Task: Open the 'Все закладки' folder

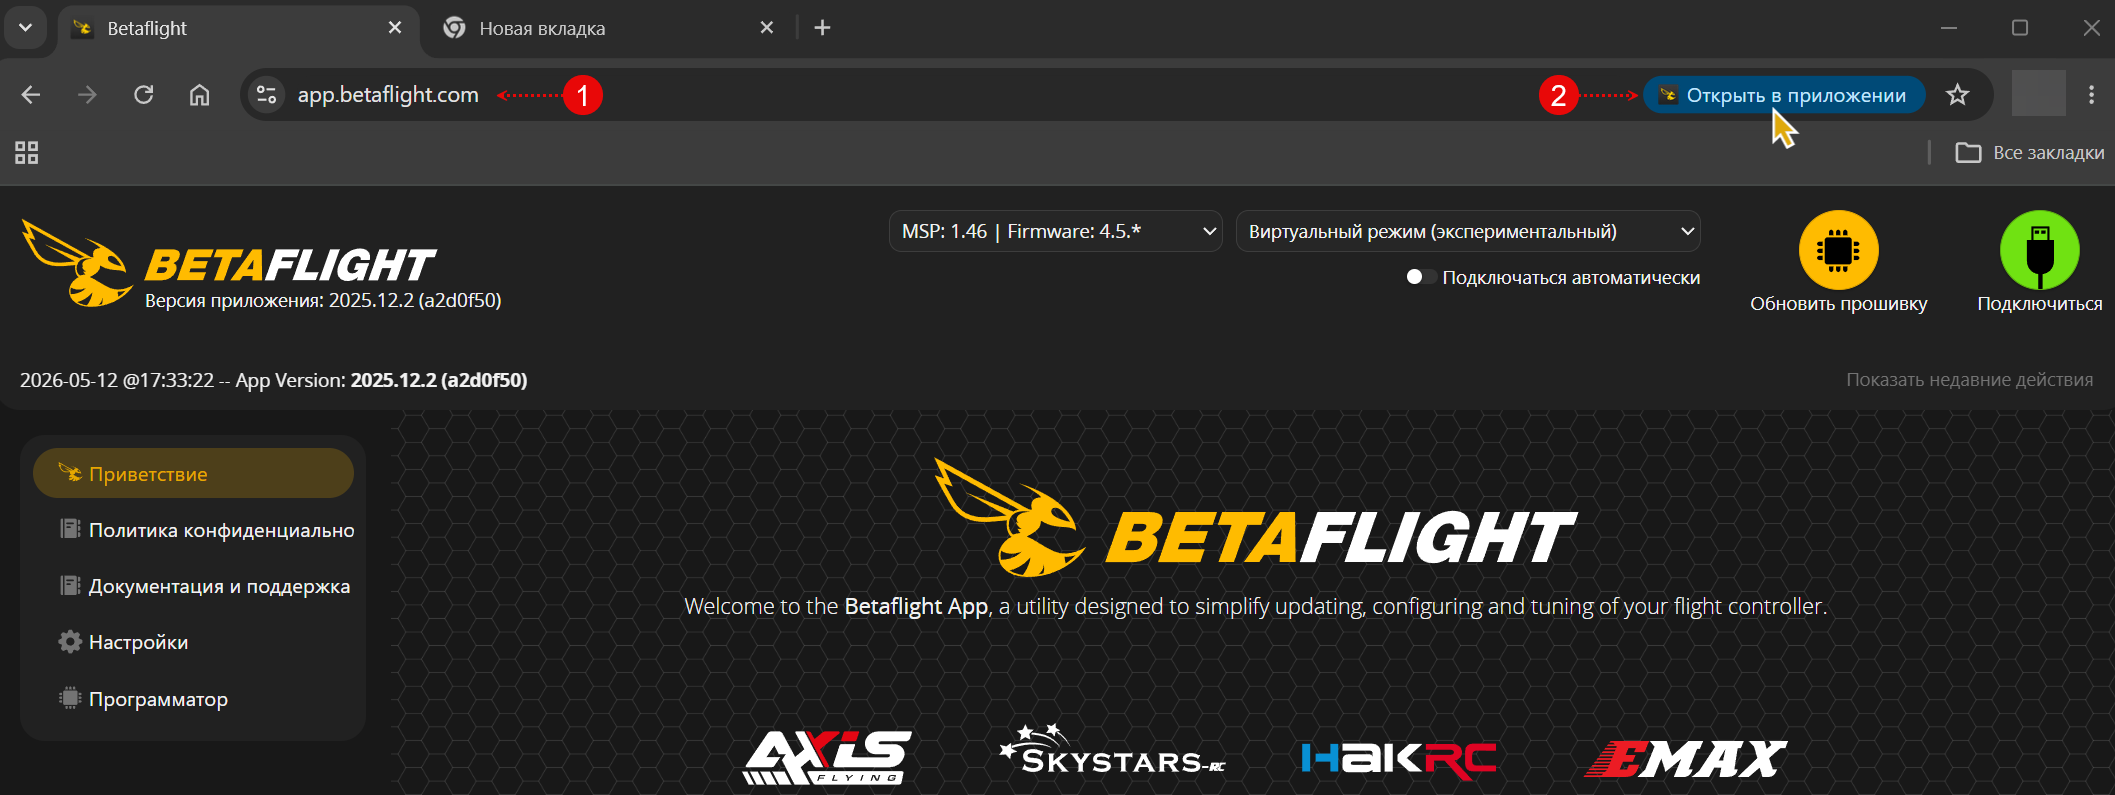Action: (2030, 152)
